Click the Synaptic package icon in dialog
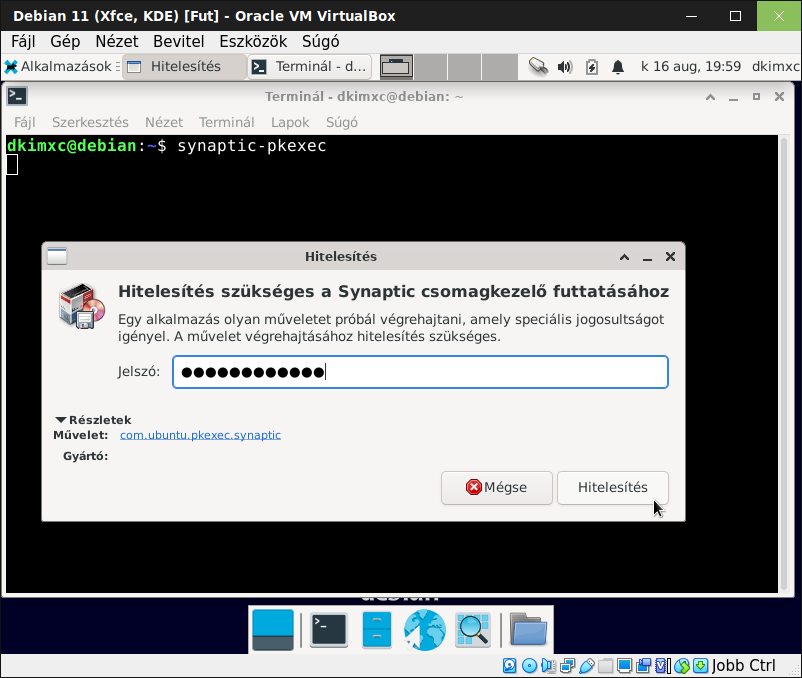 (82, 306)
